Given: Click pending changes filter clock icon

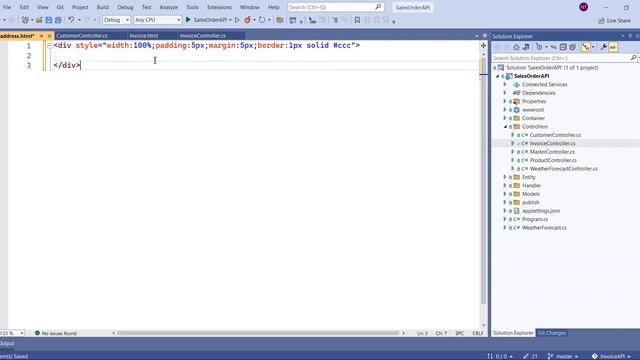Looking at the screenshot, I should click(x=539, y=47).
